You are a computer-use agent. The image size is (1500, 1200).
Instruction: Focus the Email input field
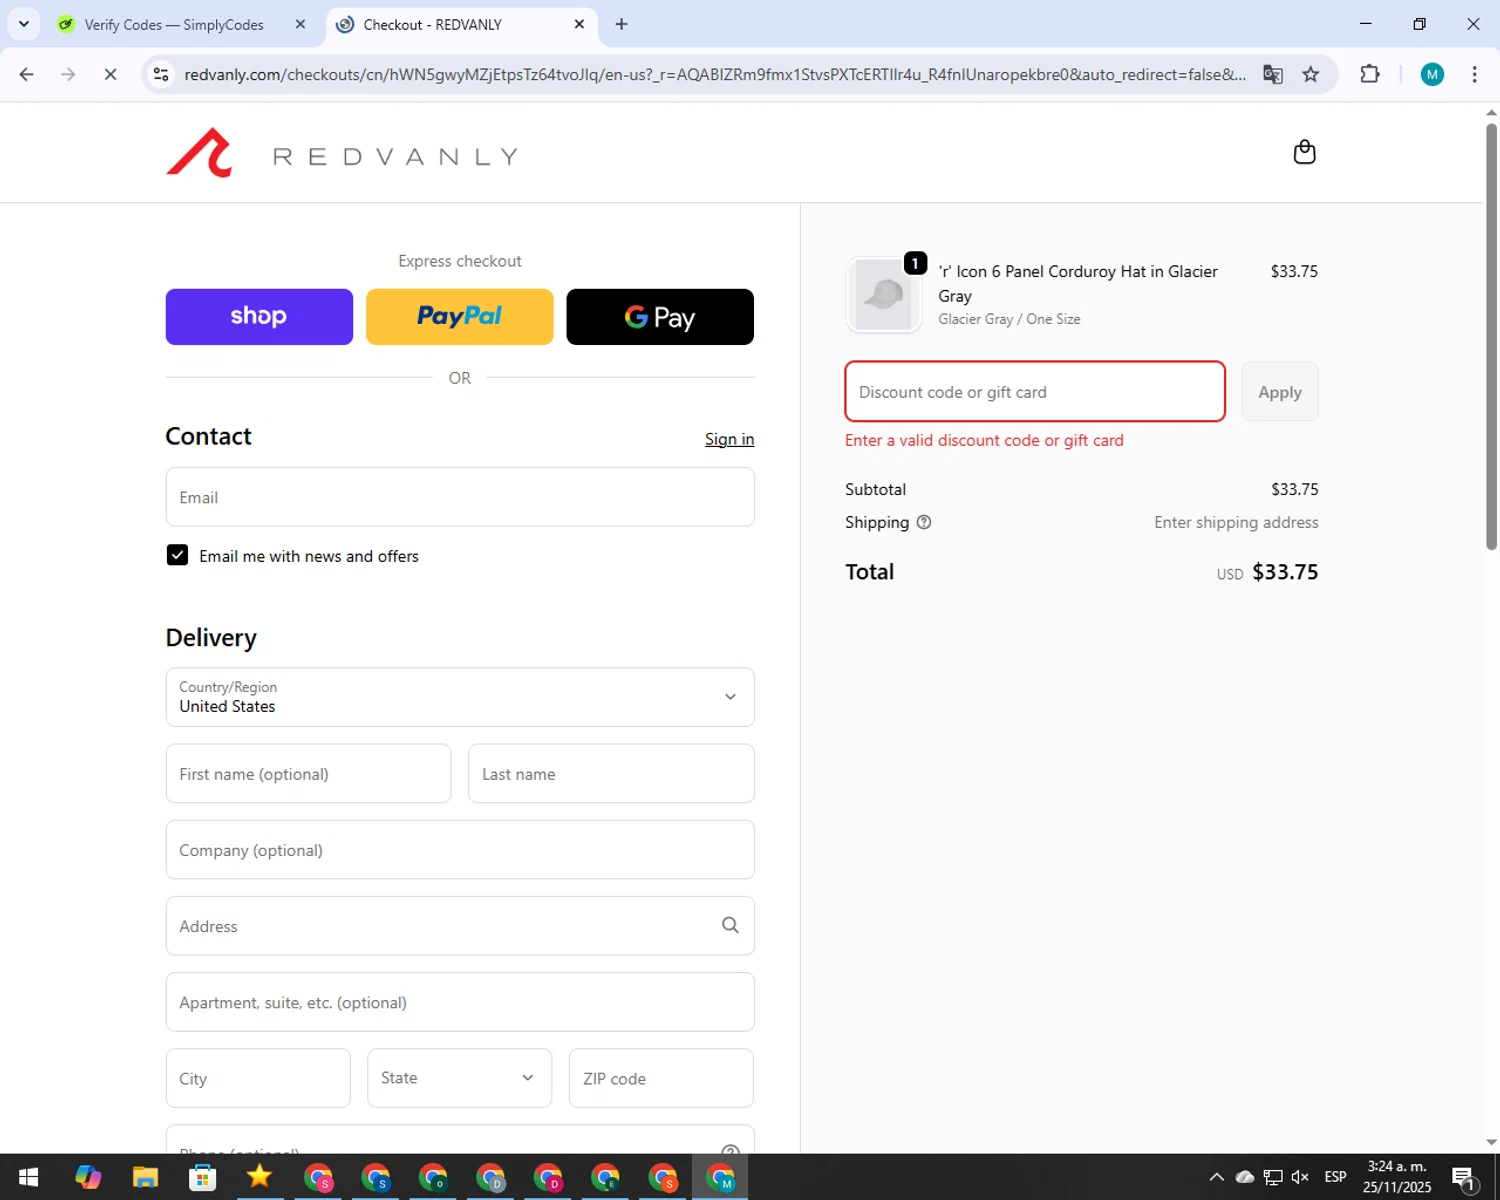(460, 497)
